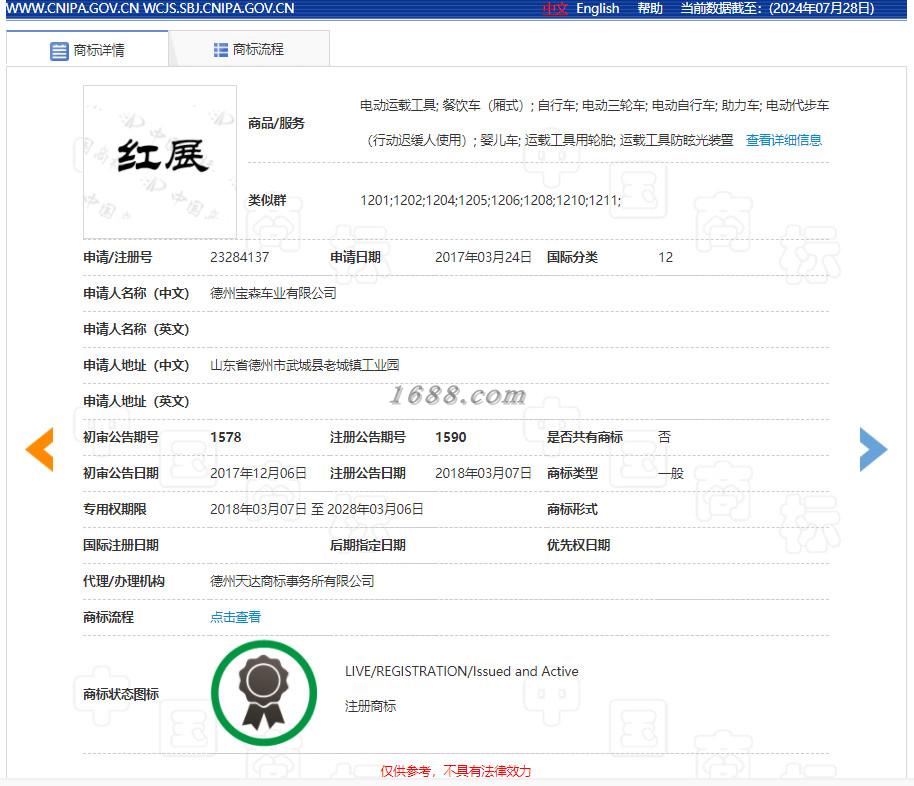Select application date 2017年03月24日
The height and width of the screenshot is (786, 914).
(x=483, y=257)
